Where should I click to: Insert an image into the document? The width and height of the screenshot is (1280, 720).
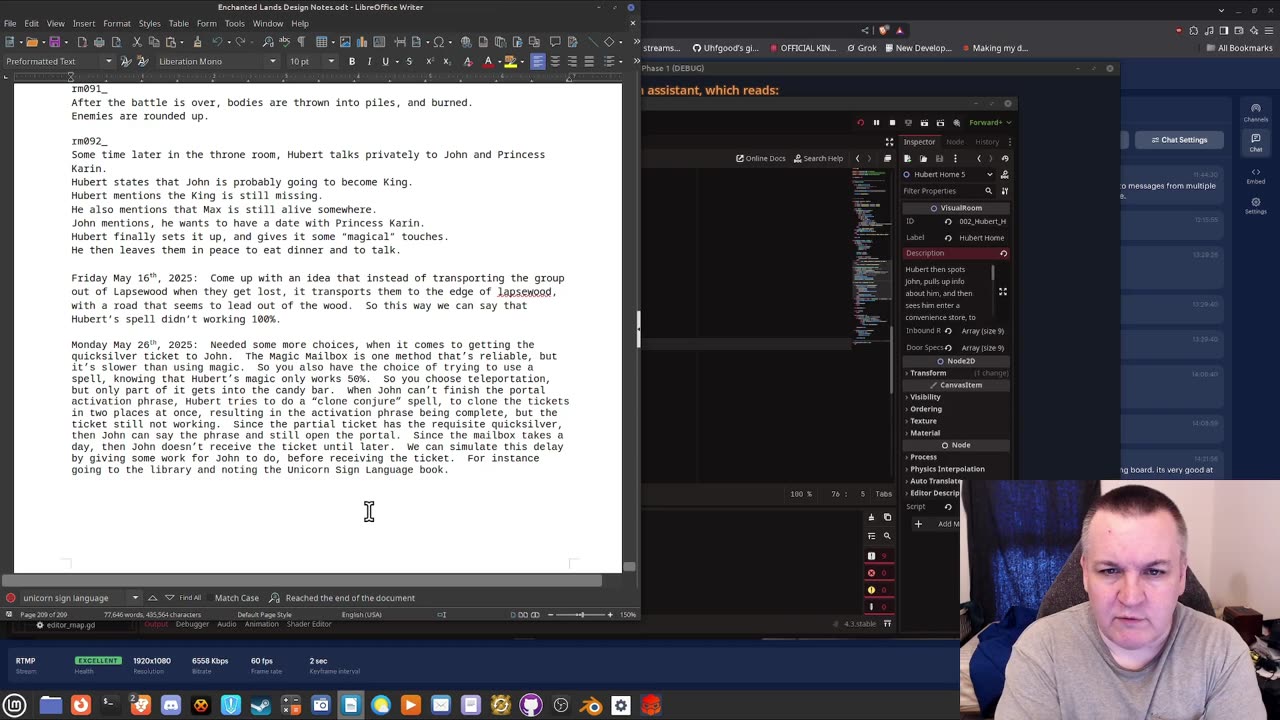pos(346,42)
